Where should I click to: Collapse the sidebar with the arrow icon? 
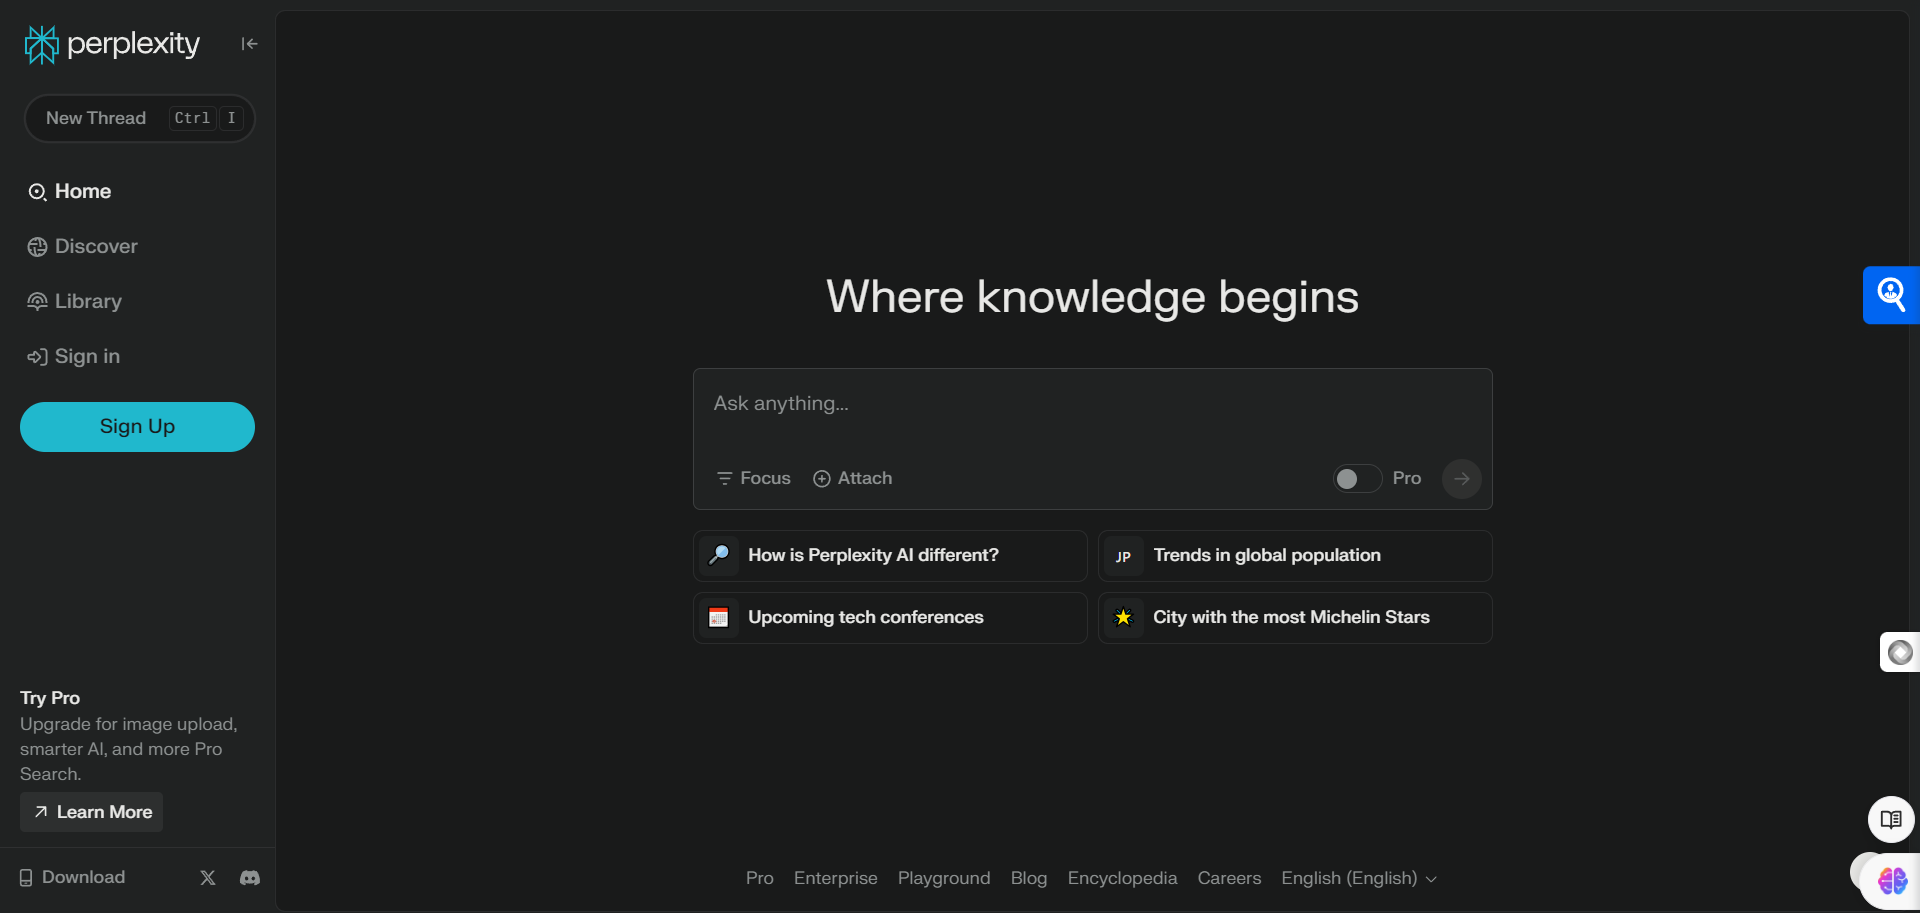click(249, 44)
